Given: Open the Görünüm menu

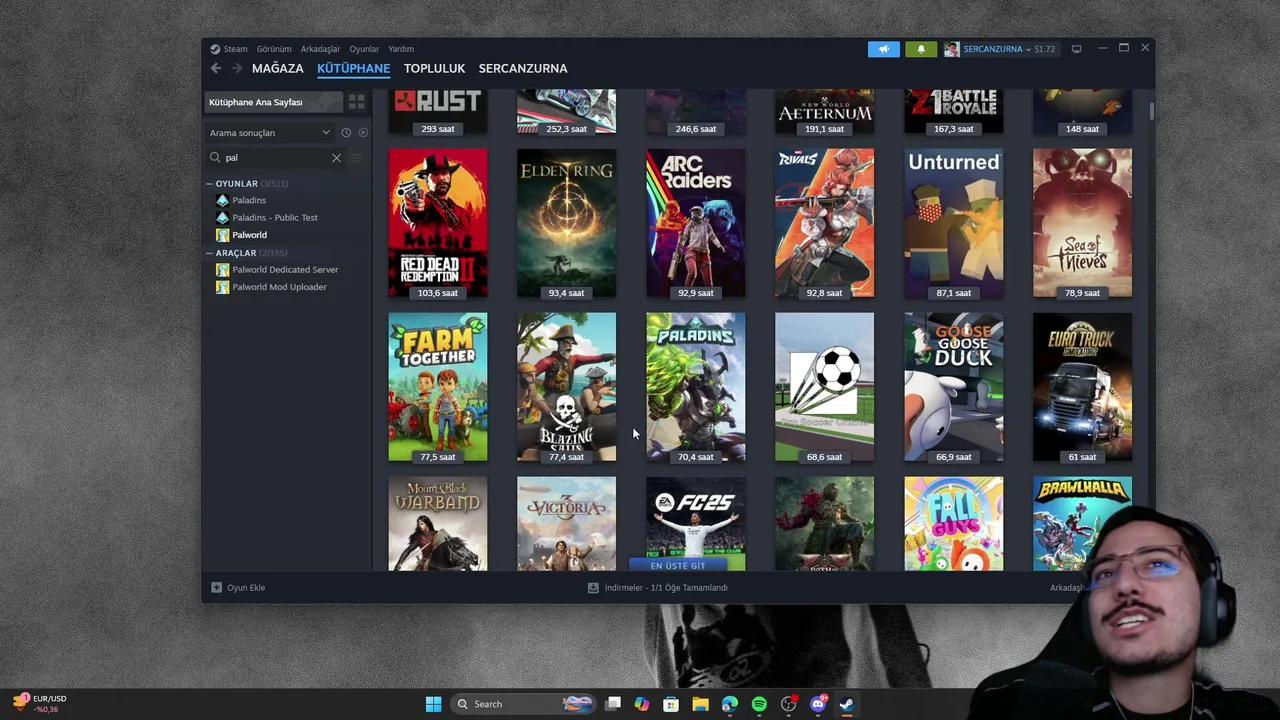Looking at the screenshot, I should pos(274,49).
